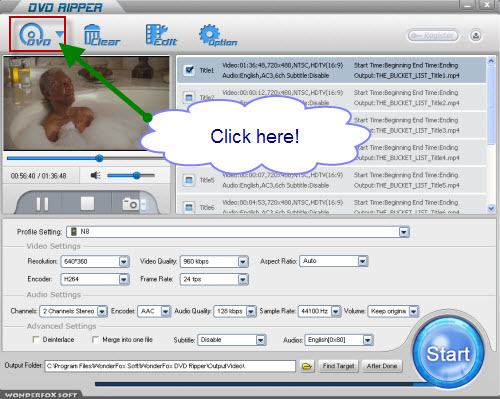Image resolution: width=500 pixels, height=399 pixels.
Task: Click the upgrade icon next to Register
Action: click(476, 36)
